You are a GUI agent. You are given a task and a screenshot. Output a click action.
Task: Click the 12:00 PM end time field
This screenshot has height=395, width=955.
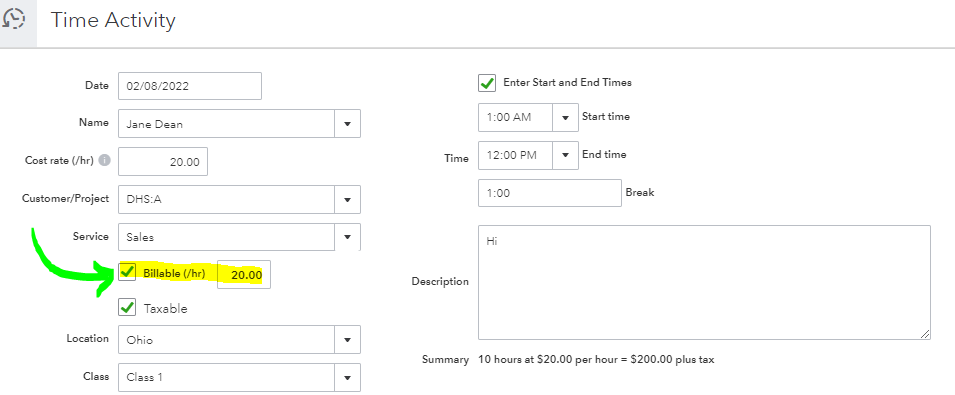[516, 155]
